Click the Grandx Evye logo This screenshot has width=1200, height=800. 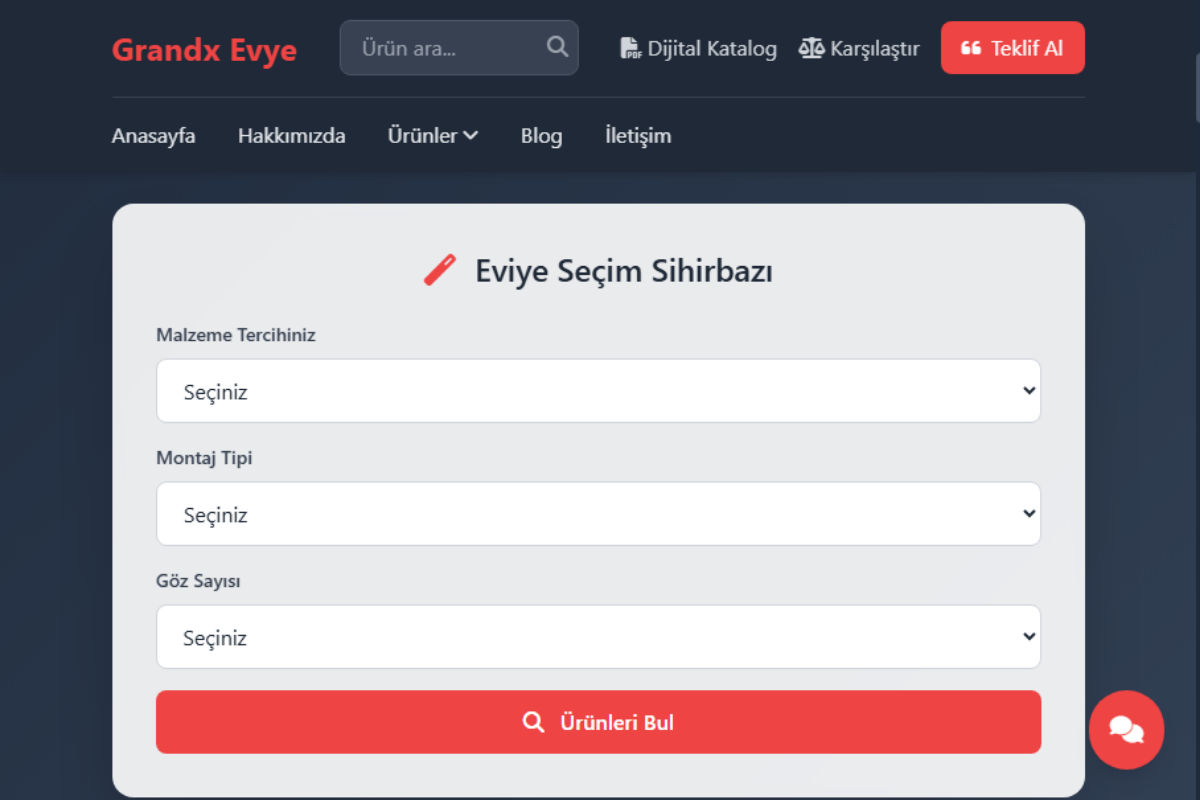pos(204,50)
